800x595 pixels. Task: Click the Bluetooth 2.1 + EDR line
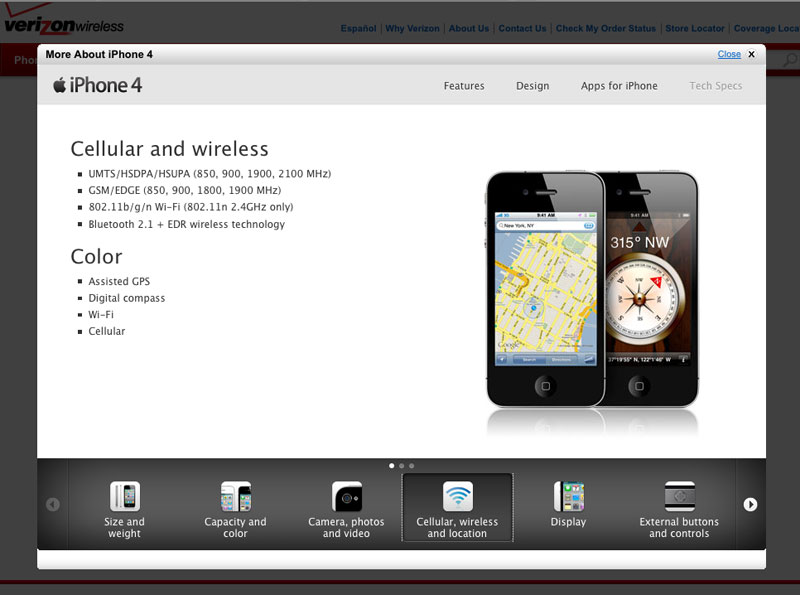(187, 224)
